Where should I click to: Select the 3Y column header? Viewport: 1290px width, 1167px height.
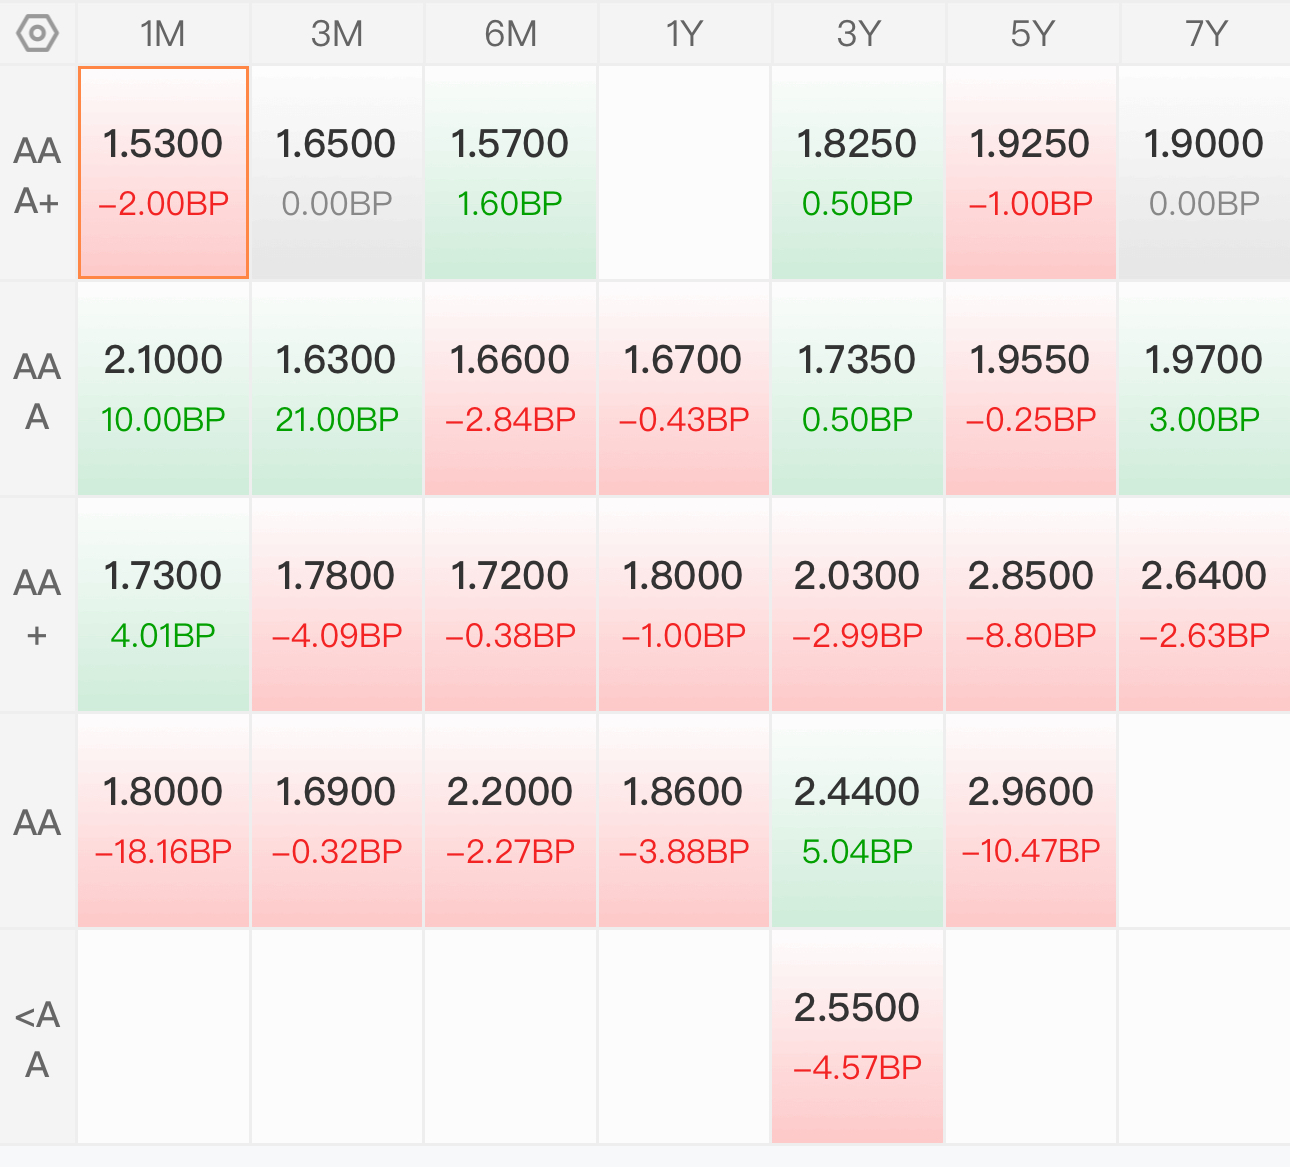pyautogui.click(x=858, y=34)
